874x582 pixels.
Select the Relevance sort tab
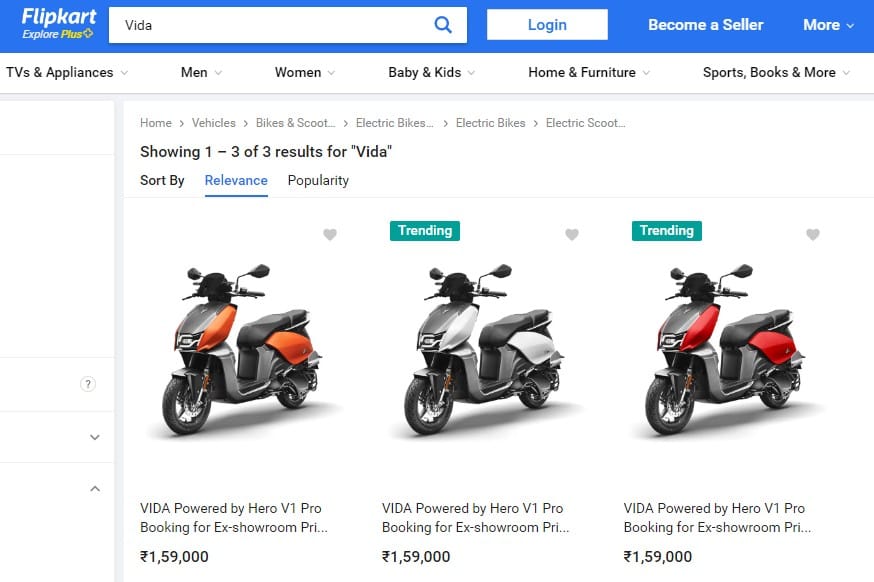pos(236,180)
